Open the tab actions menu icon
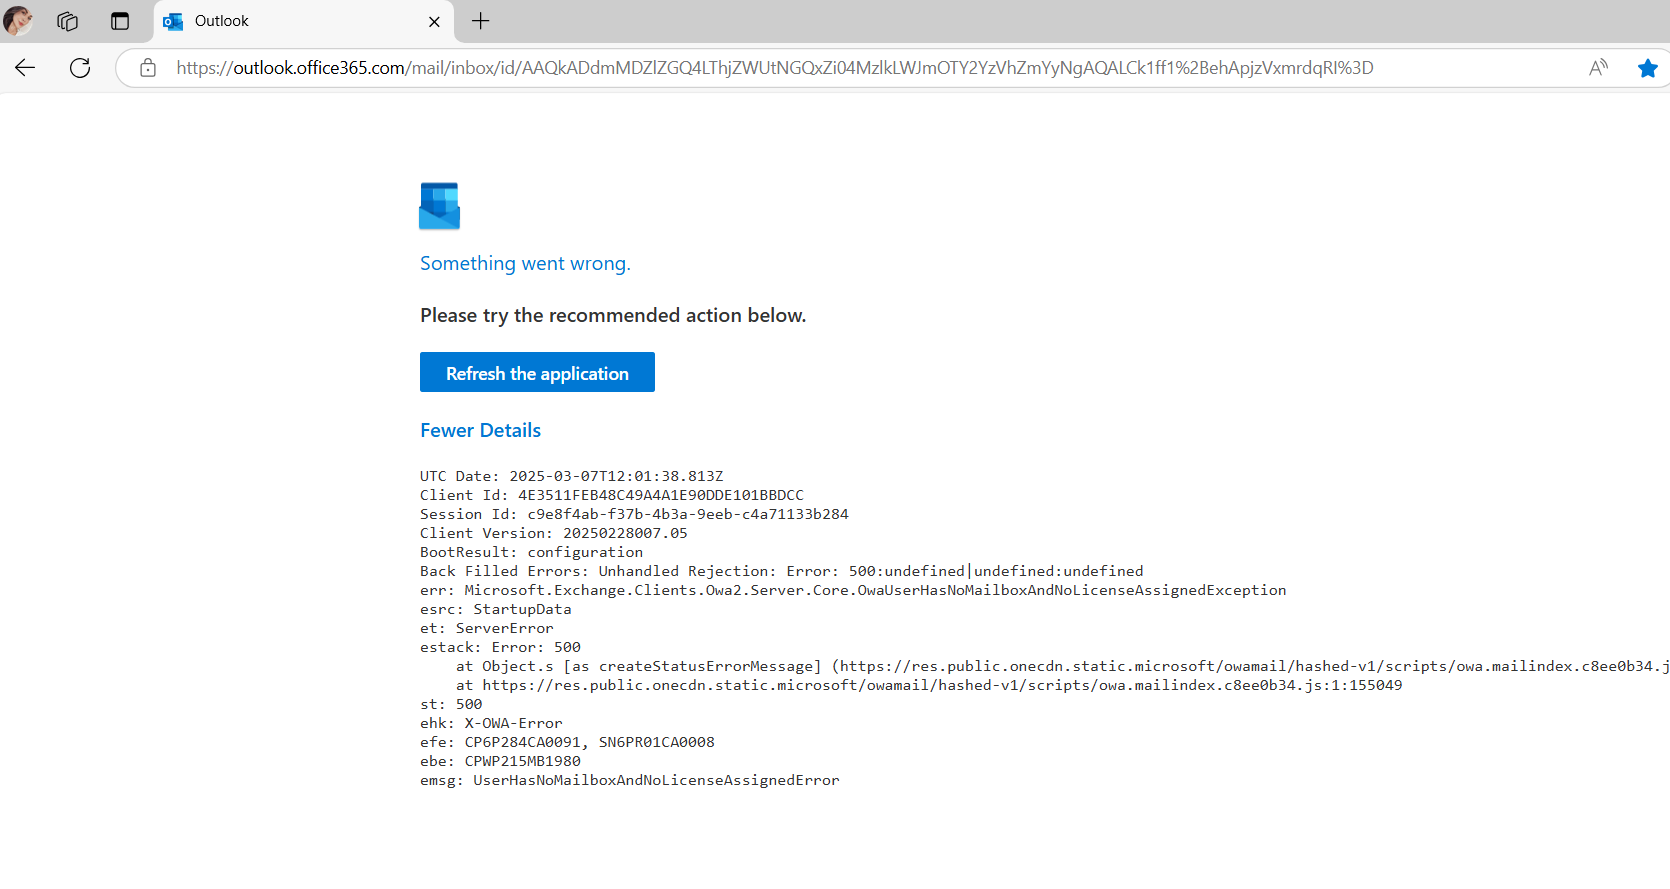Image resolution: width=1670 pixels, height=889 pixels. tap(120, 21)
